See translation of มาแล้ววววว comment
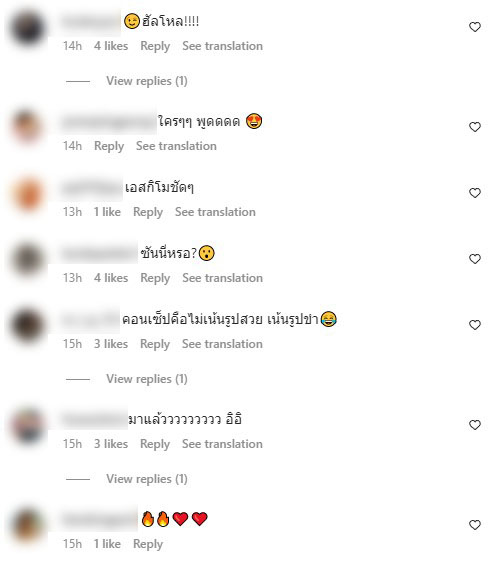Image resolution: width=491 pixels, height=561 pixels. [222, 444]
